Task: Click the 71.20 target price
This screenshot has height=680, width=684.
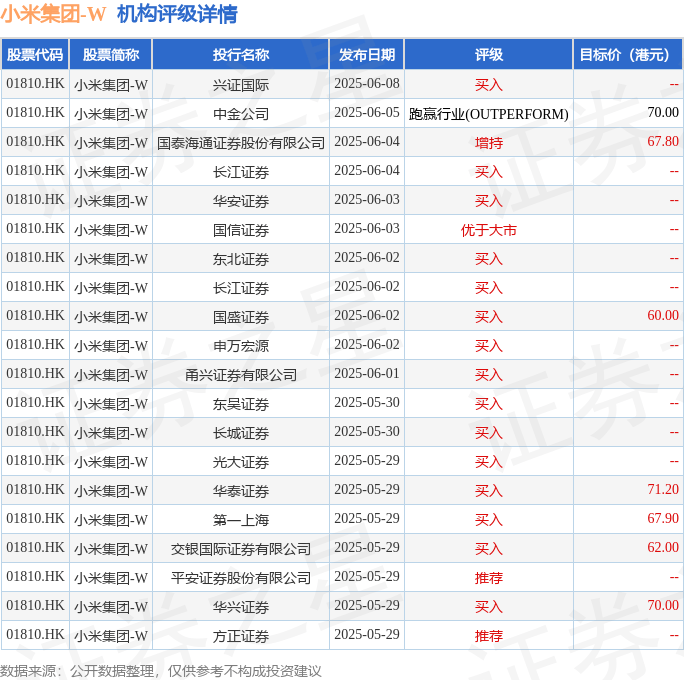Action: click(663, 489)
